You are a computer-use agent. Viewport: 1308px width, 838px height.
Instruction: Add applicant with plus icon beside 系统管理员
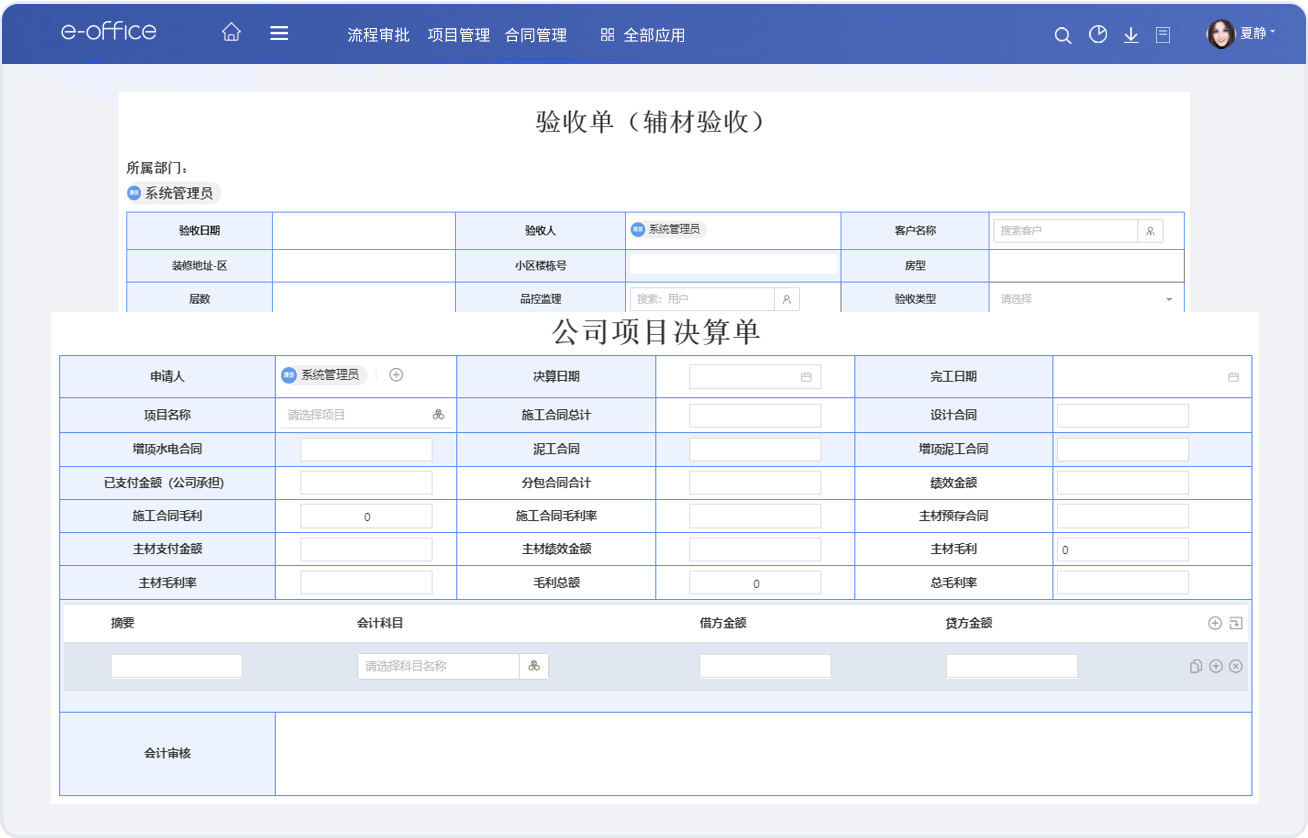(x=396, y=375)
